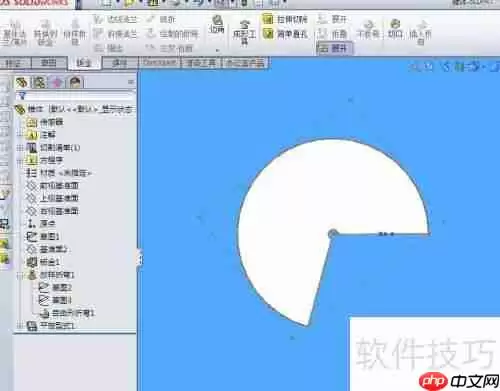Click the No Bends tool (不折弯)
The height and width of the screenshot is (391, 500).
pos(368,29)
